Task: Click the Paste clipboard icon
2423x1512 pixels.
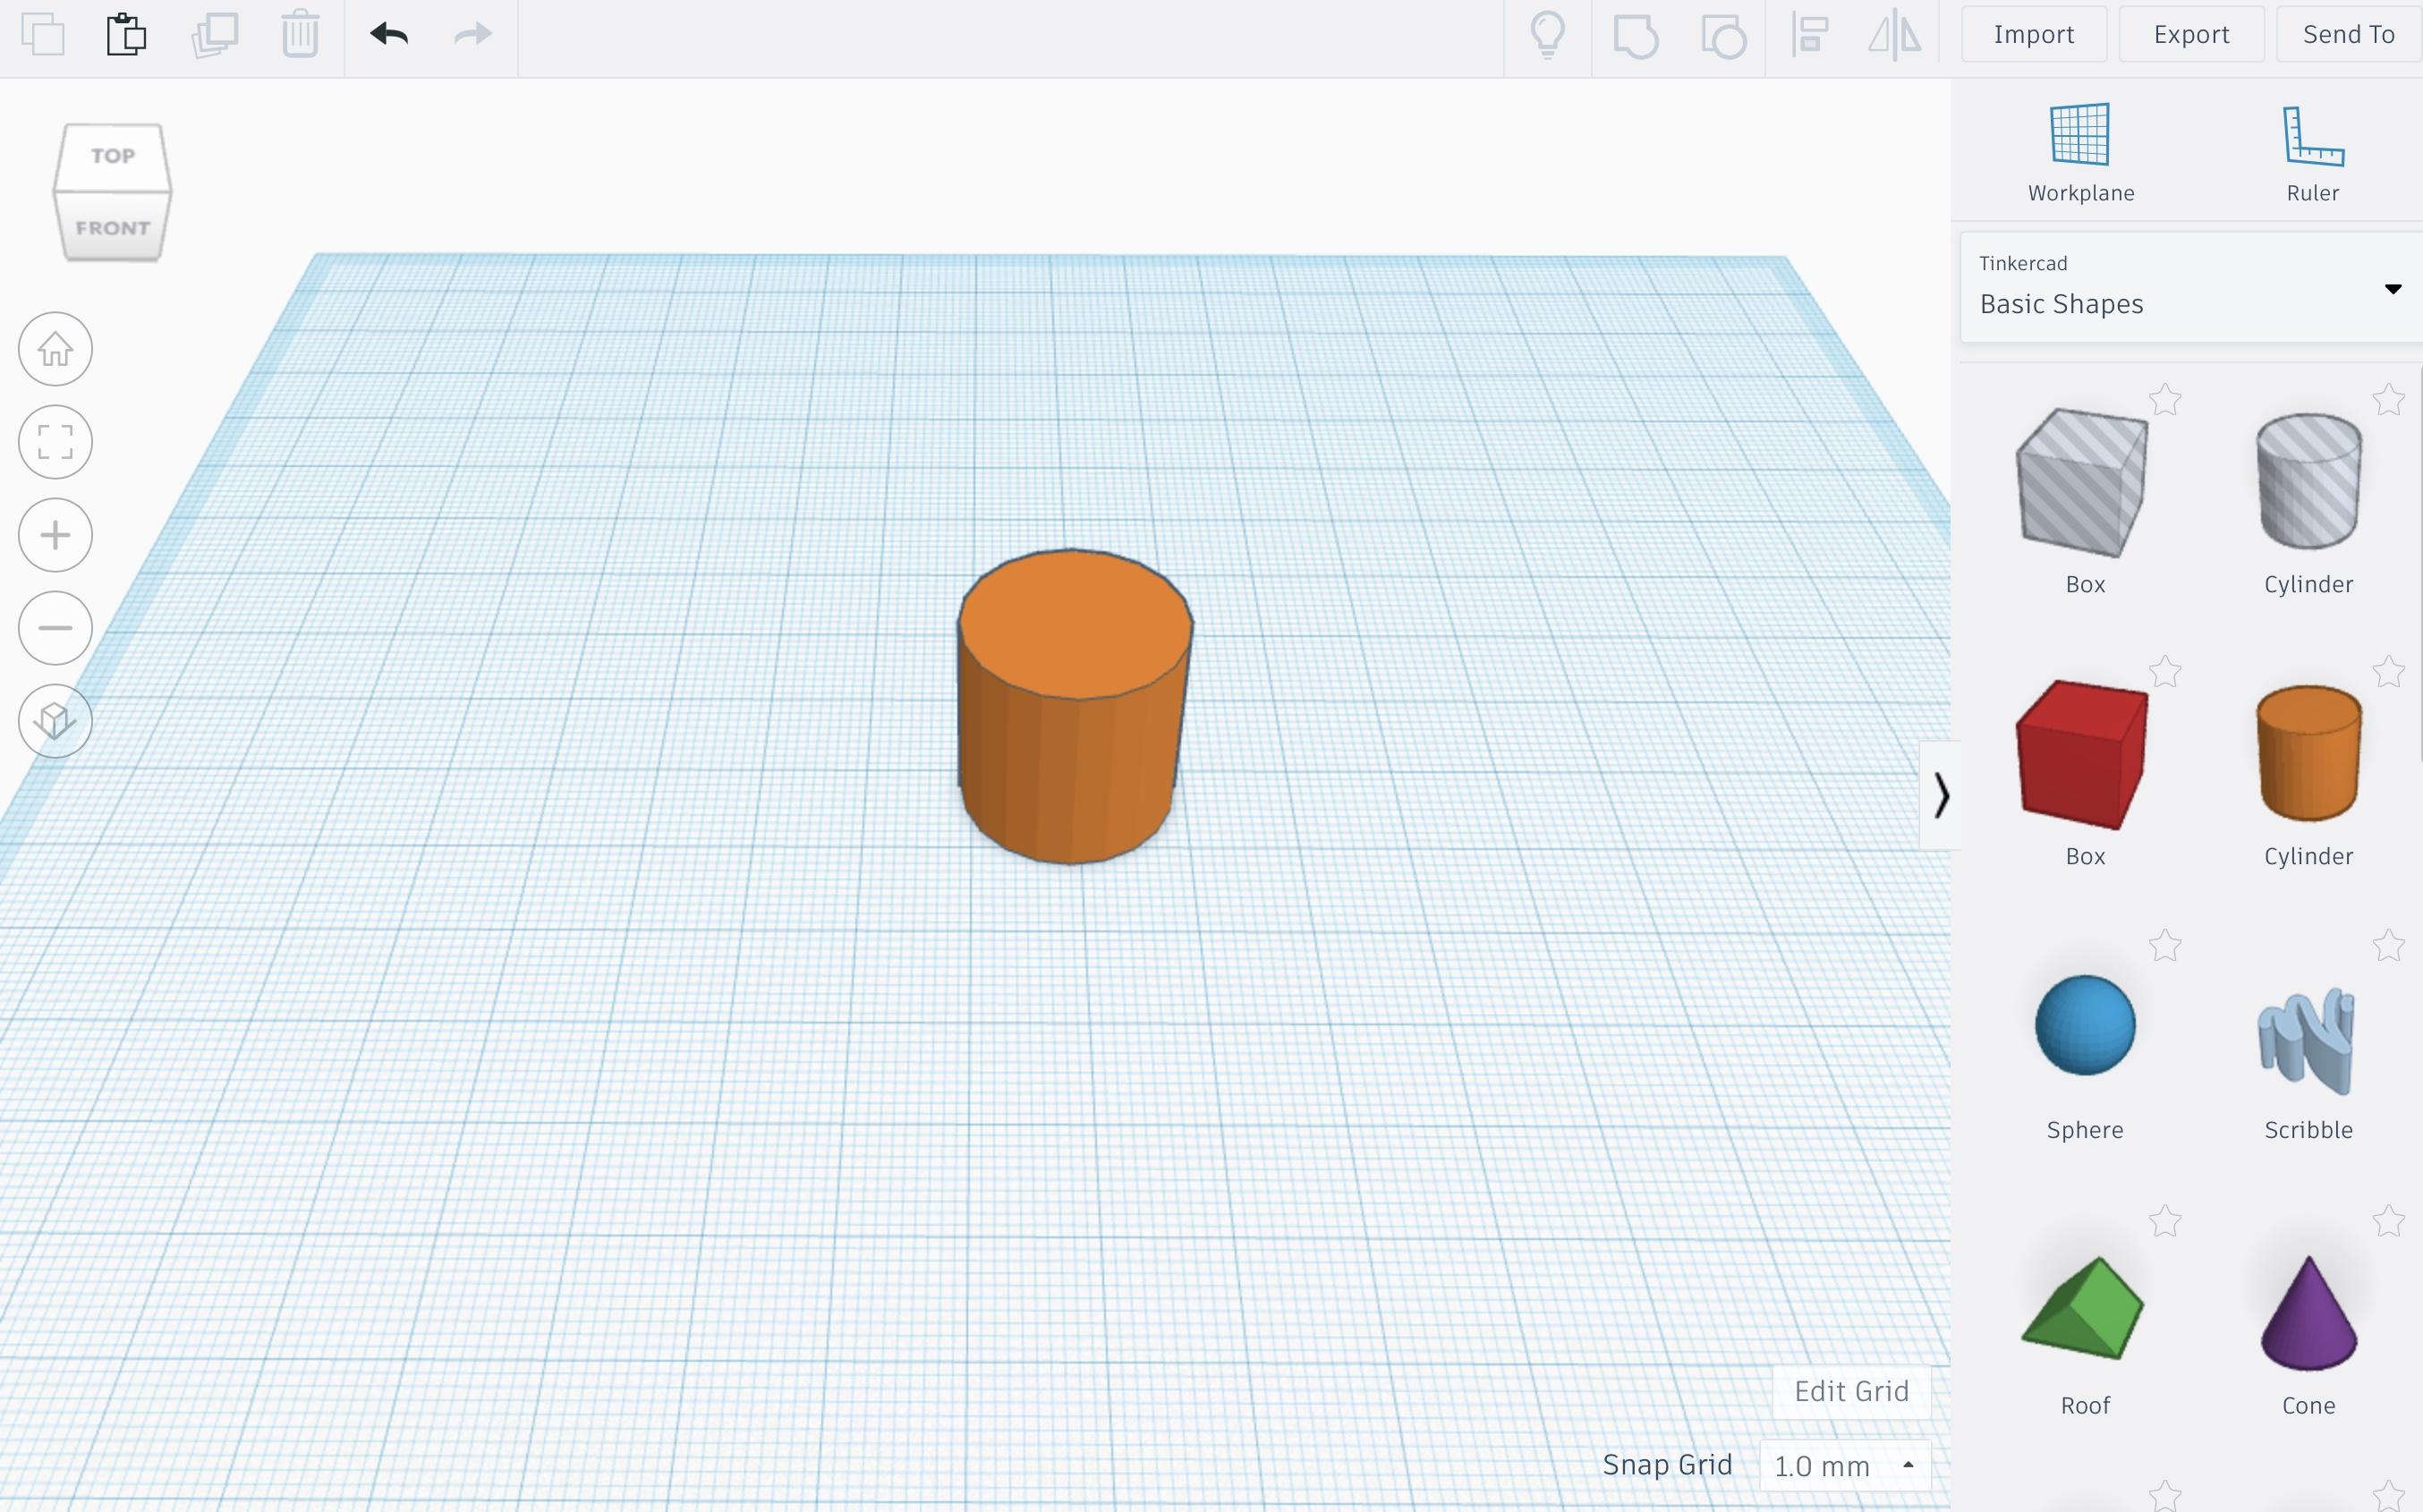Action: click(x=126, y=35)
